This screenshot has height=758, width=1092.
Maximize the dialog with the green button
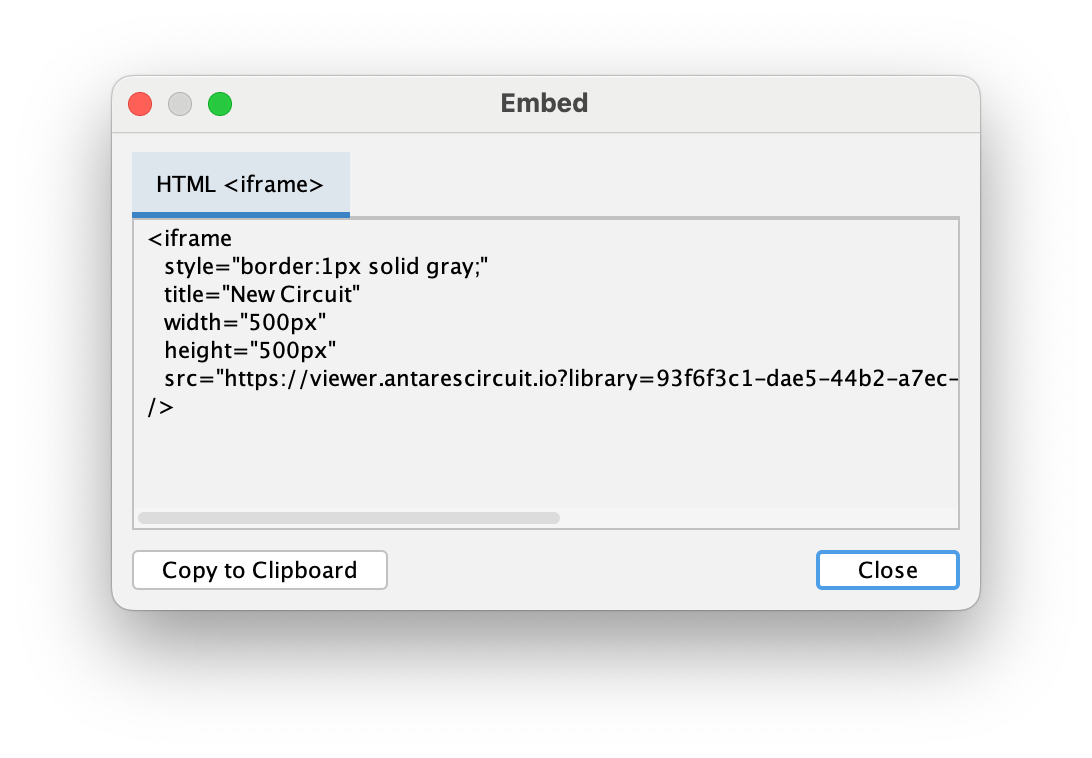coord(220,103)
